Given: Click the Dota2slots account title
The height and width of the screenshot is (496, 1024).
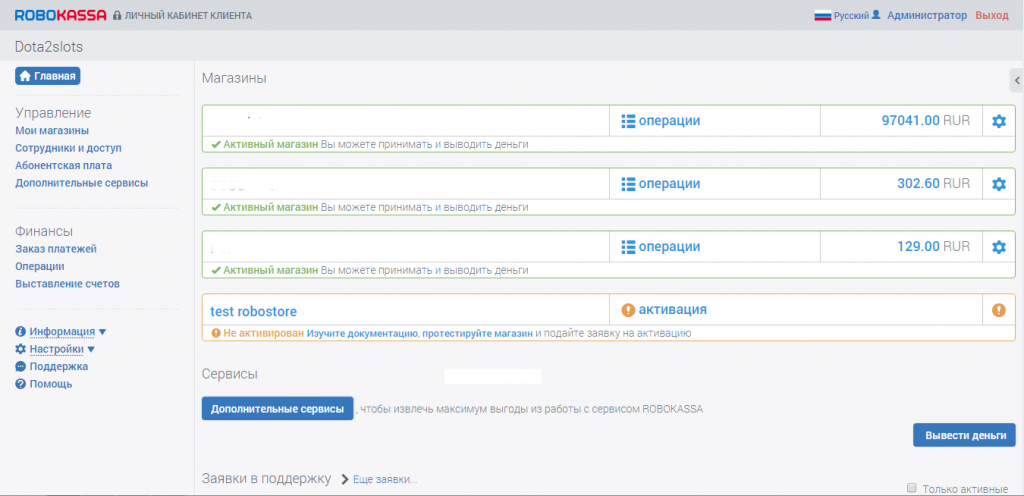Looking at the screenshot, I should coord(49,47).
